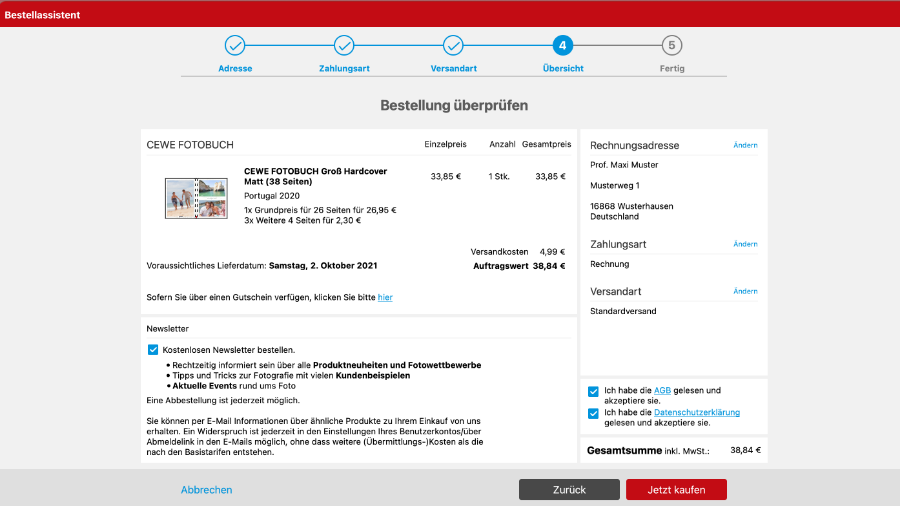Go to the Zahlungsart step label
Viewport: 900px width, 506px height.
(344, 68)
